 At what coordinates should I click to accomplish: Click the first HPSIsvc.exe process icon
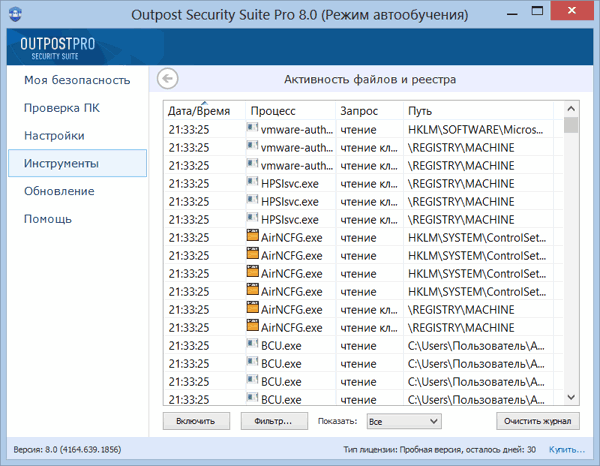click(x=252, y=183)
